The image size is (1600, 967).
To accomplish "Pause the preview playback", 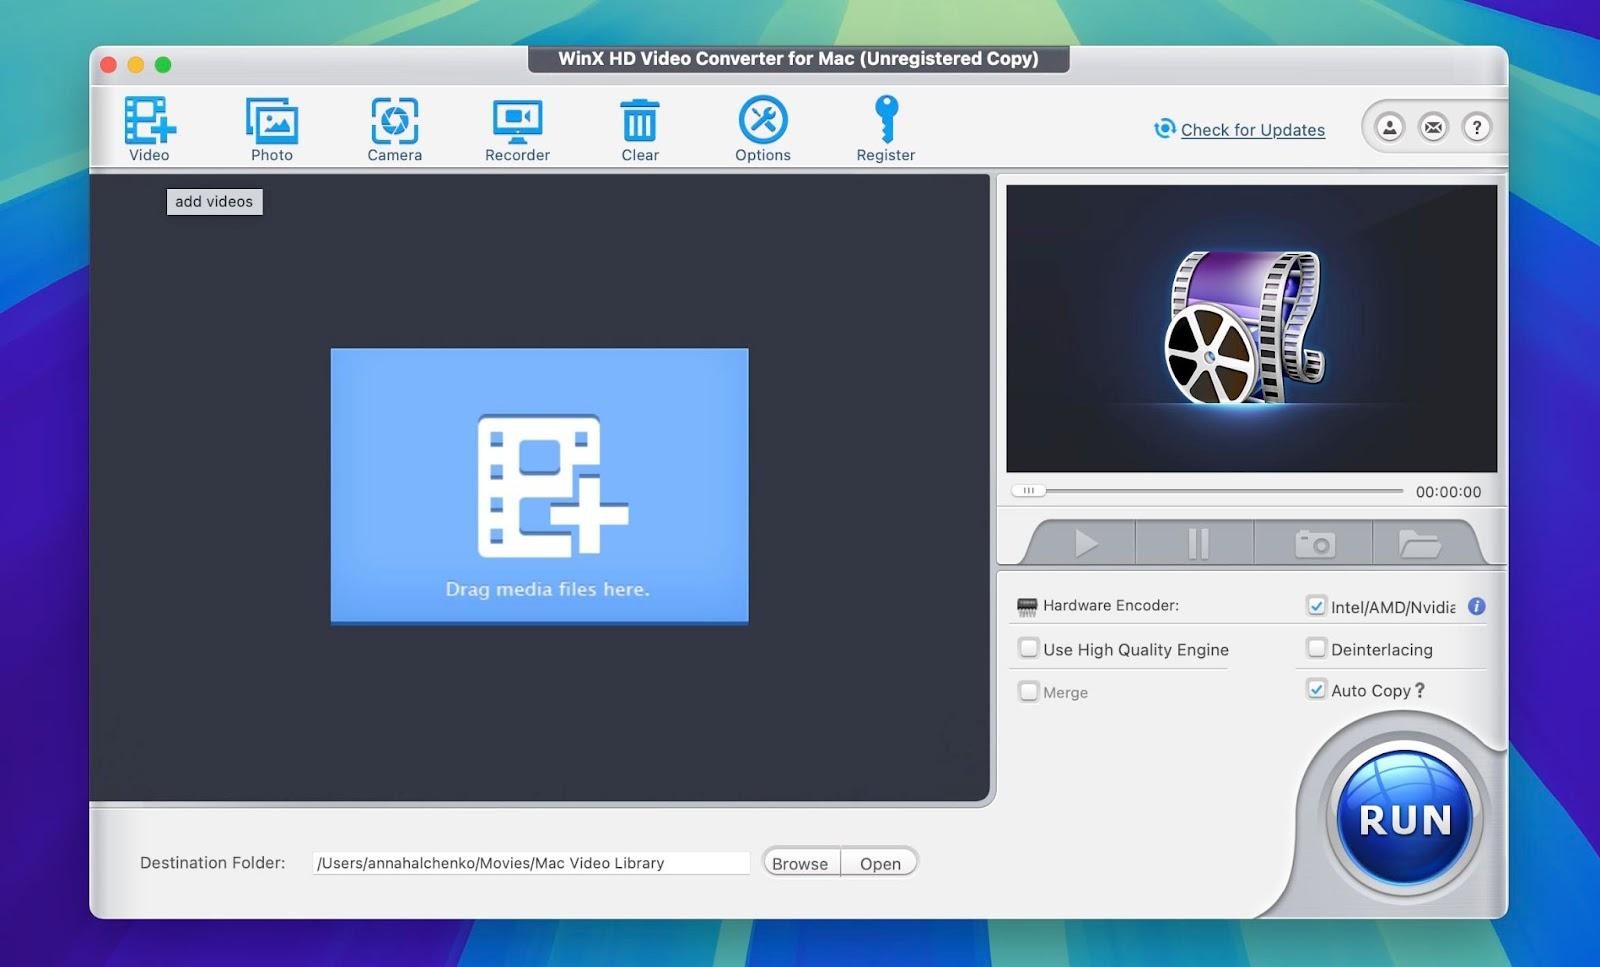I will [1197, 544].
